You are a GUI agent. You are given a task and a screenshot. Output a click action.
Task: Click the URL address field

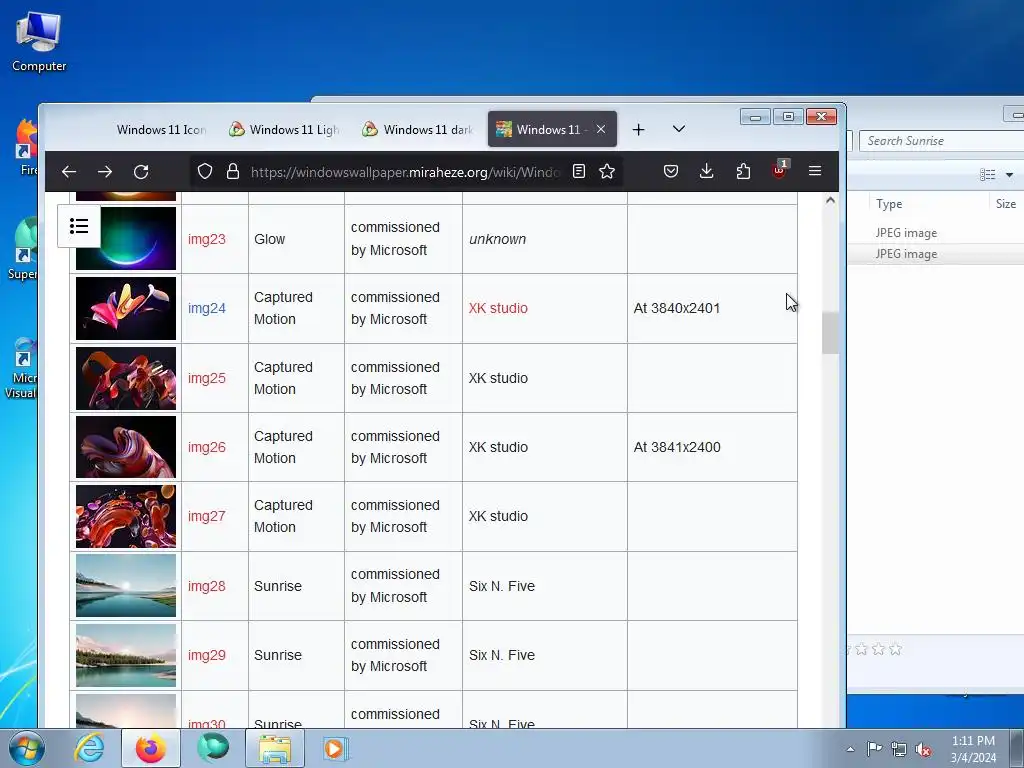(x=405, y=172)
